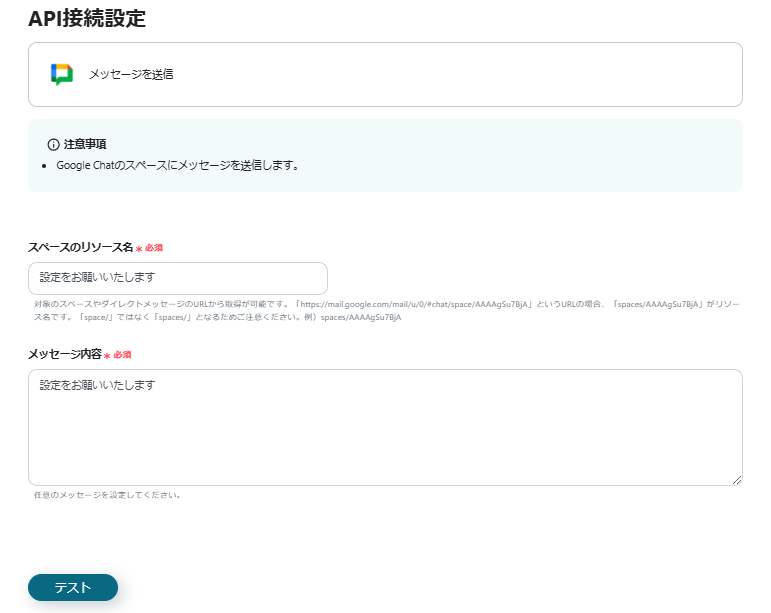Image resolution: width=771 pixels, height=613 pixels.
Task: Click the メッセージ内容 text area
Action: click(x=386, y=428)
